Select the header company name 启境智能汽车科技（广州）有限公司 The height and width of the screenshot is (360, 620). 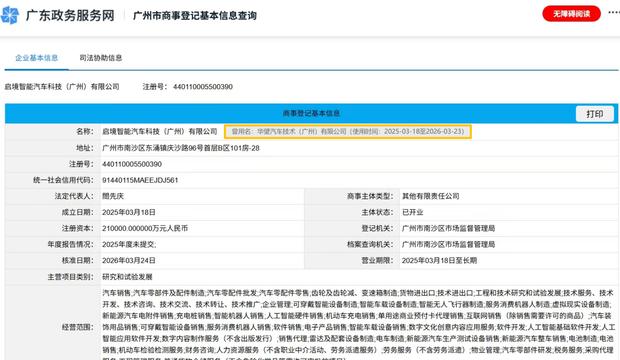[62, 87]
